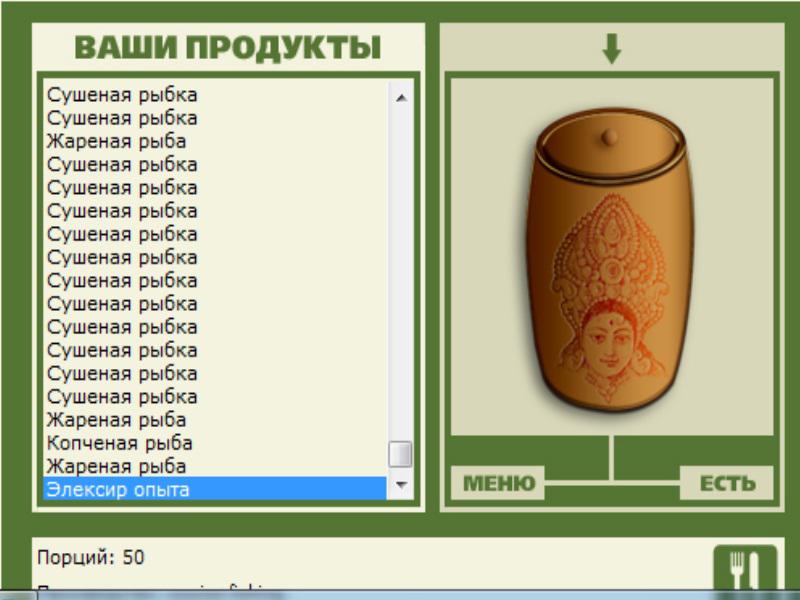Click the products list scrollbar up arrow
The image size is (800, 600).
pos(401,97)
